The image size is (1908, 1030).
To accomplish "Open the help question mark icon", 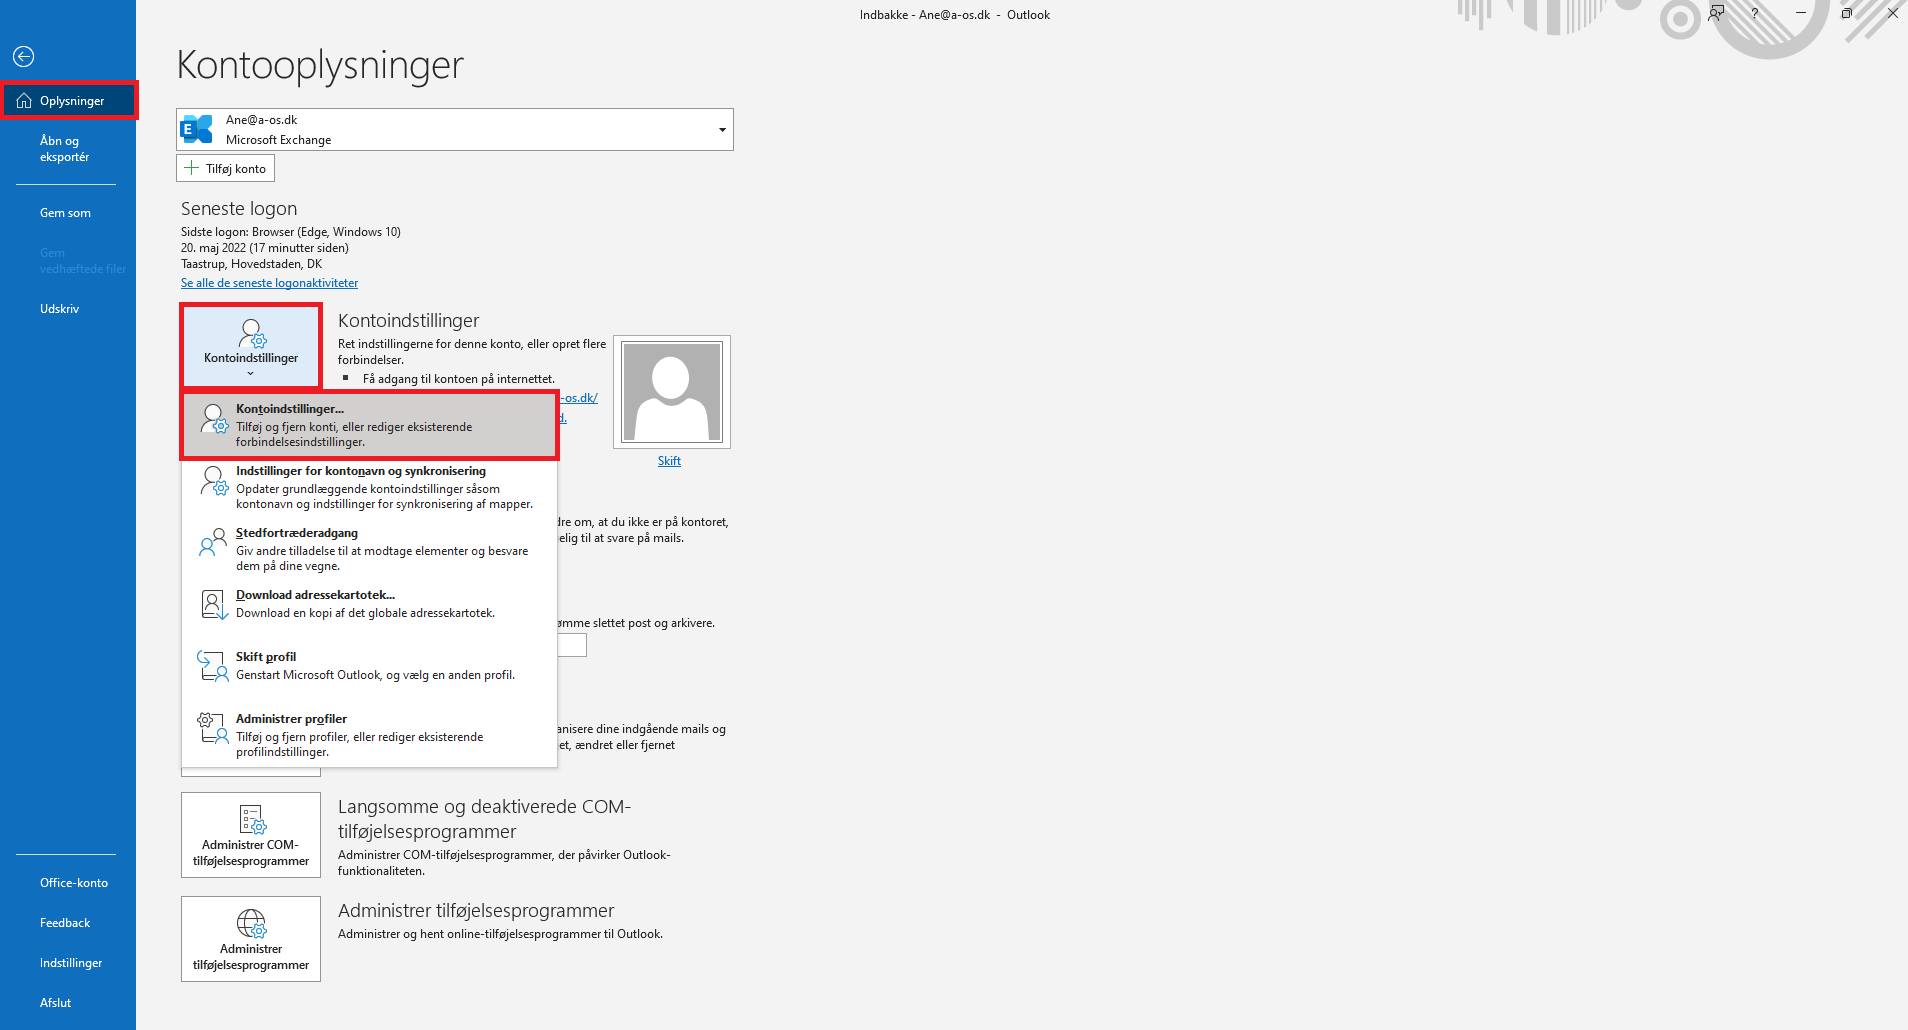I will (1754, 14).
